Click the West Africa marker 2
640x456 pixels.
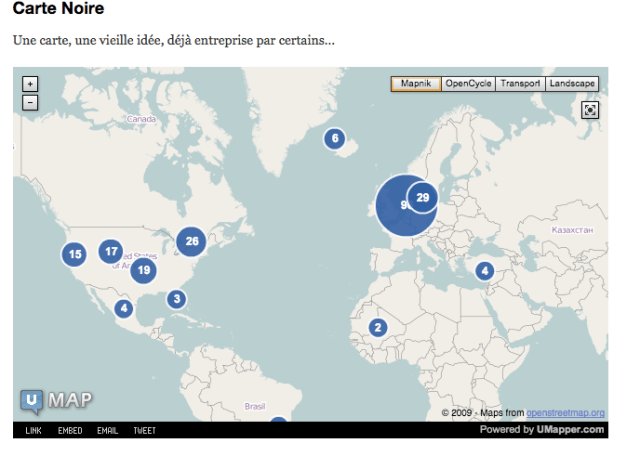point(378,327)
